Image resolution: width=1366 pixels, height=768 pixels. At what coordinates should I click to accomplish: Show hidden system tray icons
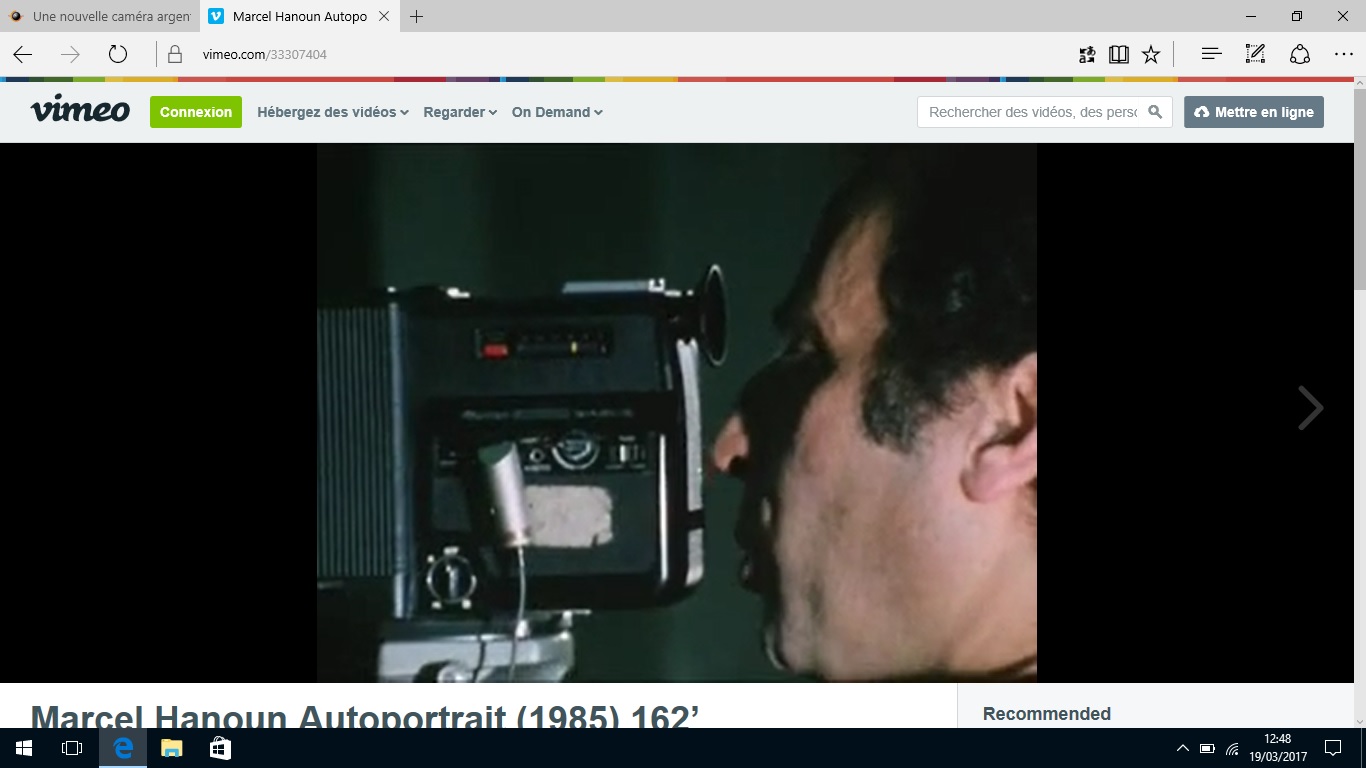1182,748
